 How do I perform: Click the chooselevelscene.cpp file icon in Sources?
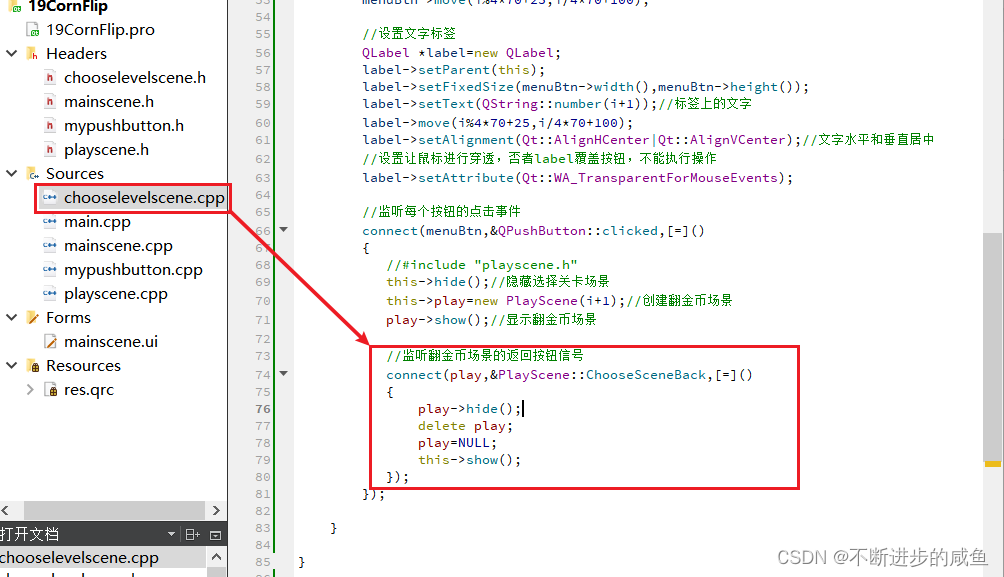[50, 197]
